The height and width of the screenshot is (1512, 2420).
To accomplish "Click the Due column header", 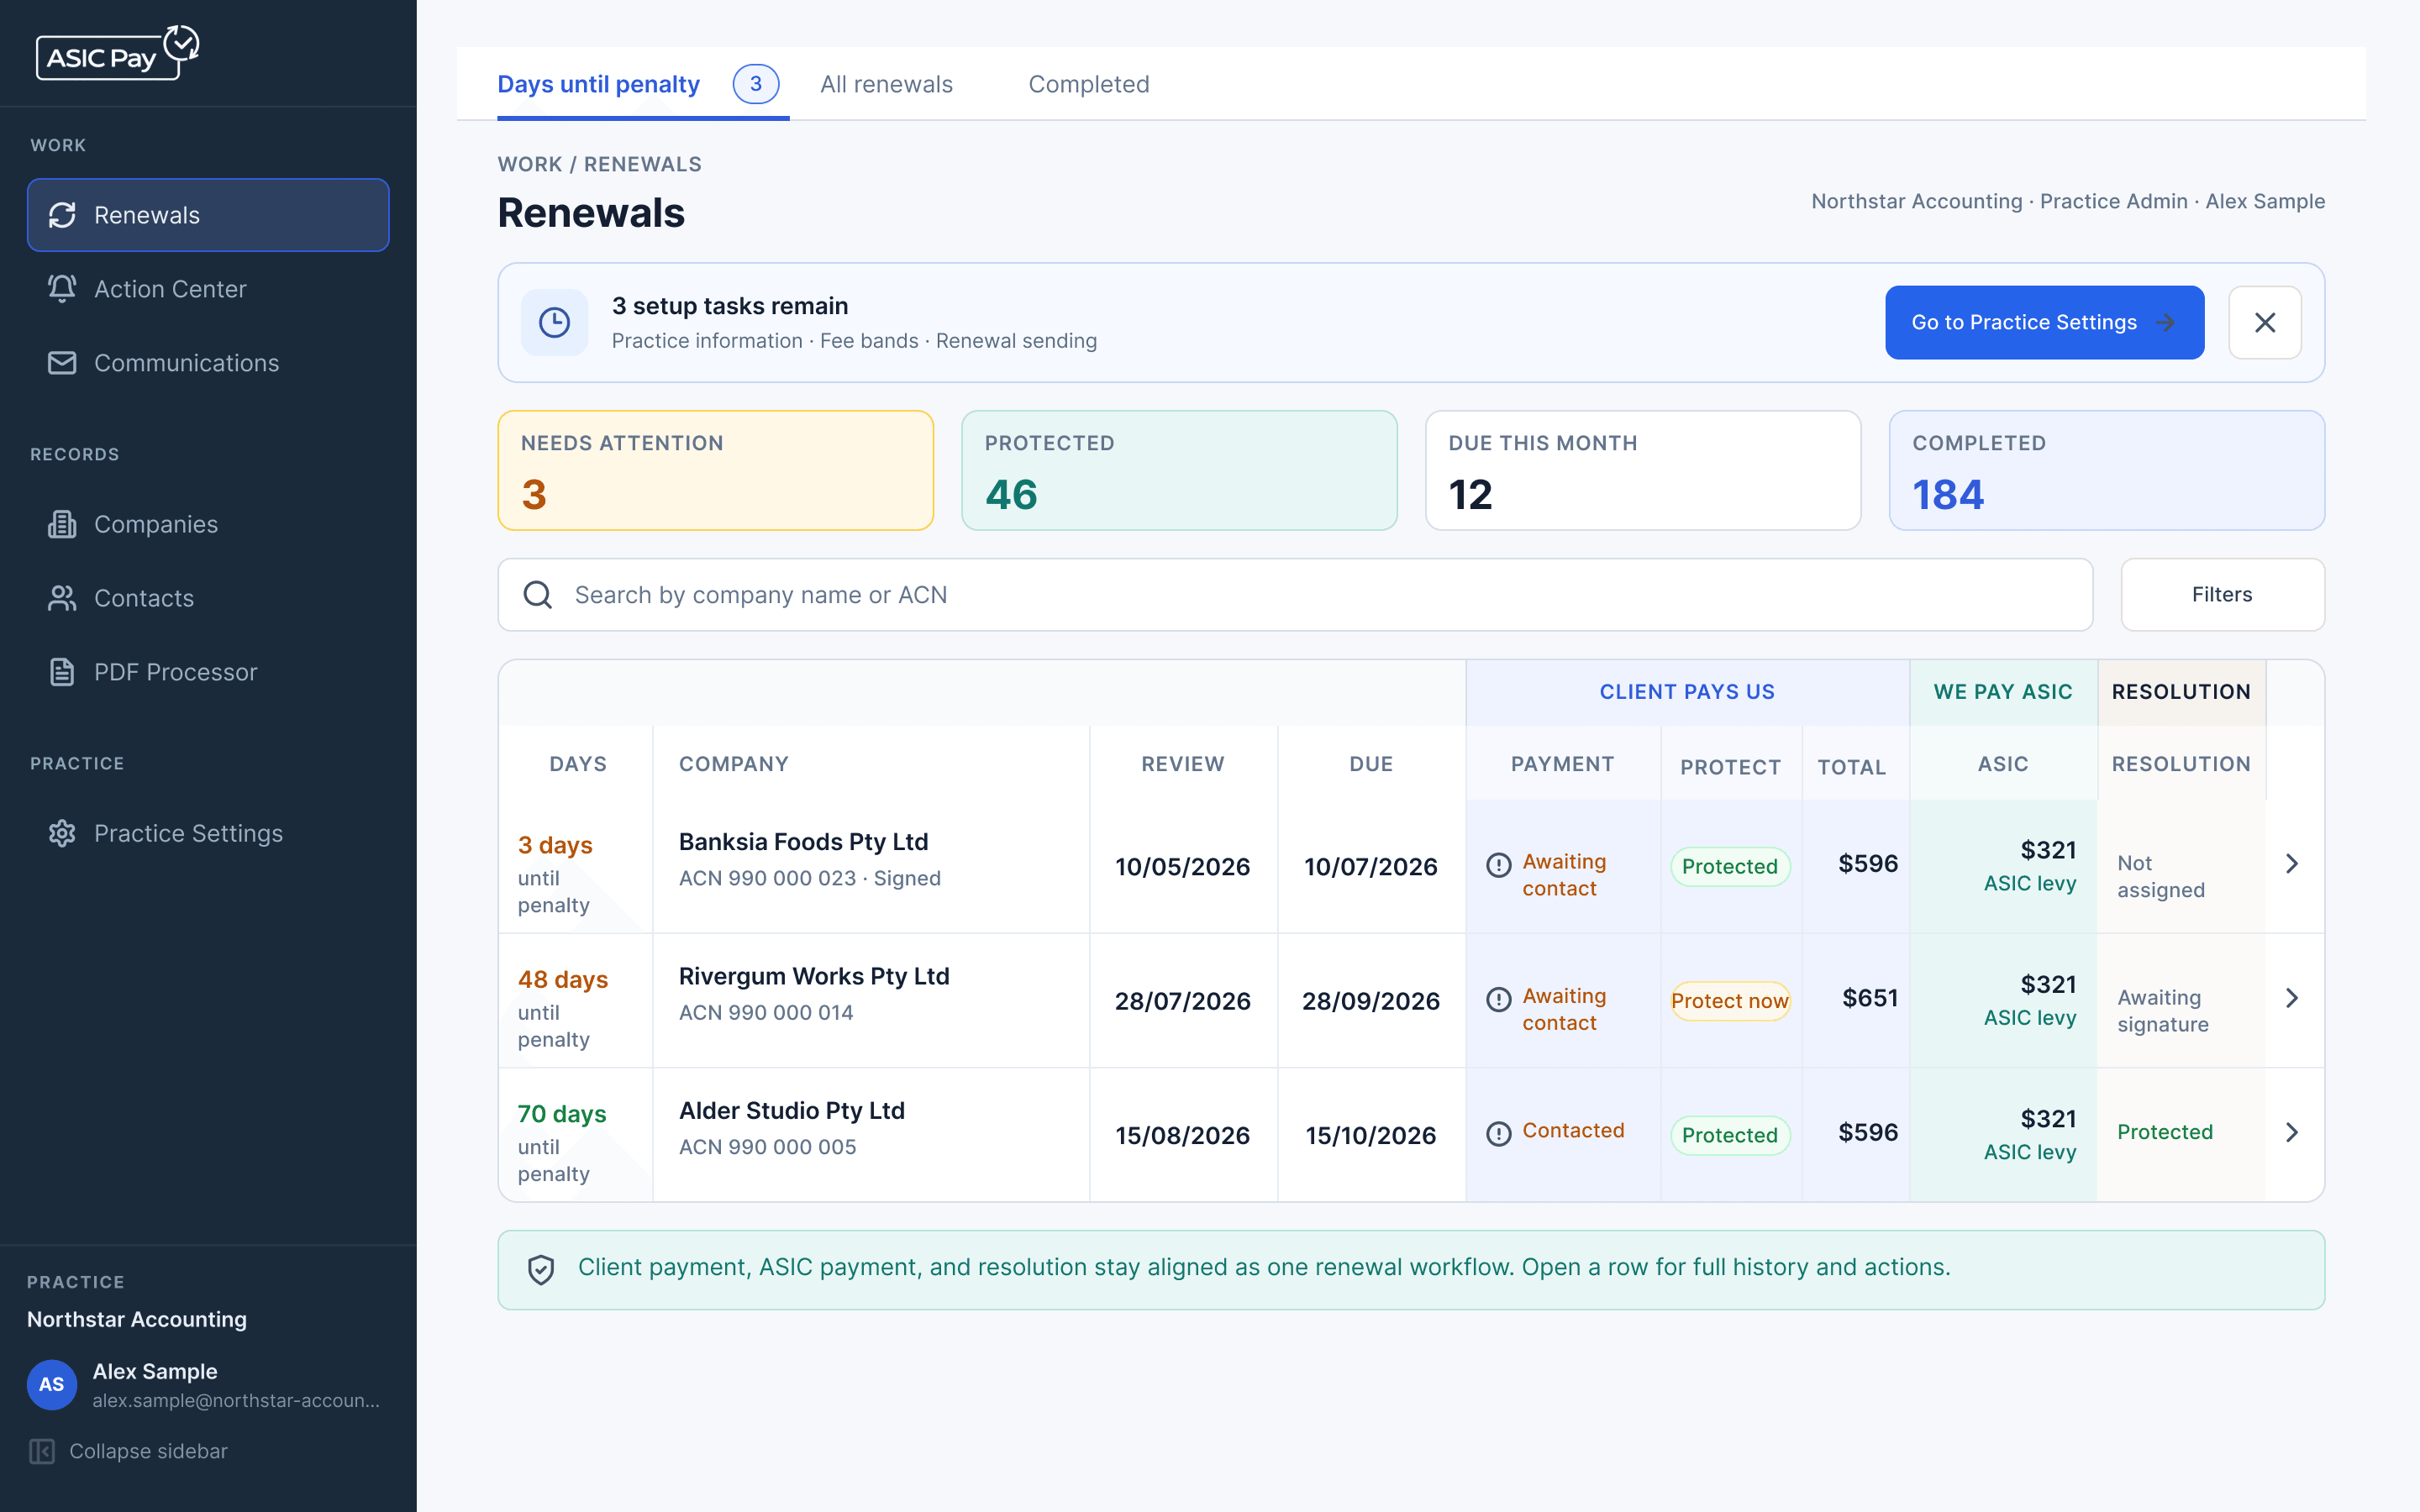I will coord(1371,764).
